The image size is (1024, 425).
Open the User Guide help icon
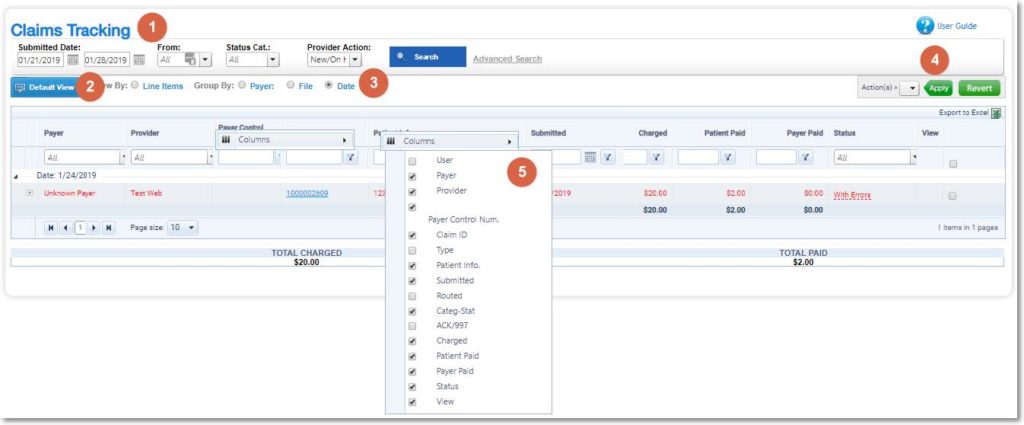tap(925, 26)
